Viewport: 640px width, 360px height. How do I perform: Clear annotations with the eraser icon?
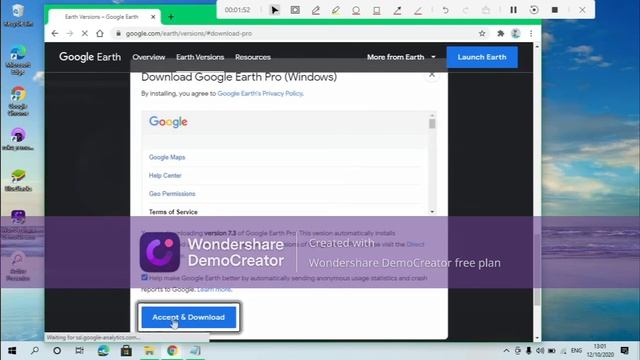coord(486,10)
